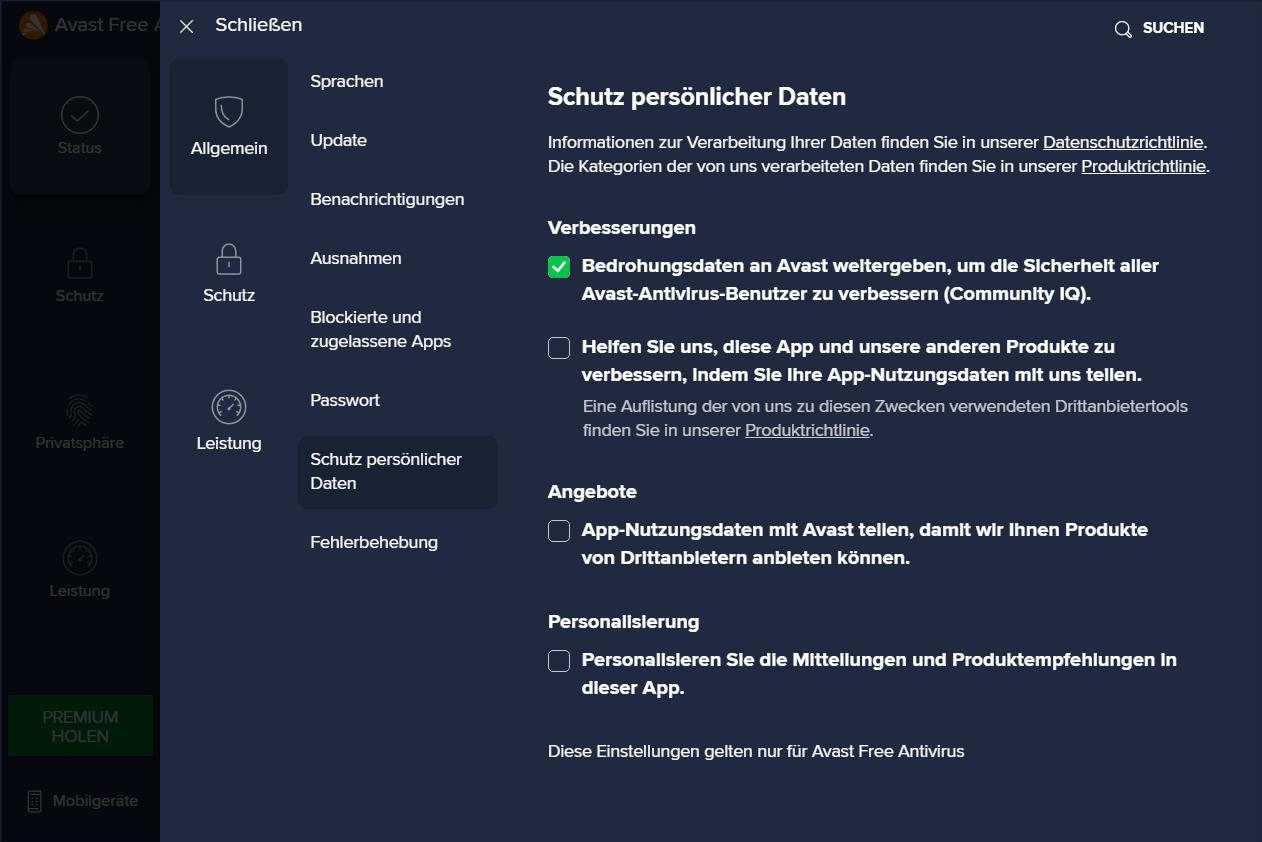Click the magnifier search icon
The image size is (1262, 842).
tap(1123, 29)
